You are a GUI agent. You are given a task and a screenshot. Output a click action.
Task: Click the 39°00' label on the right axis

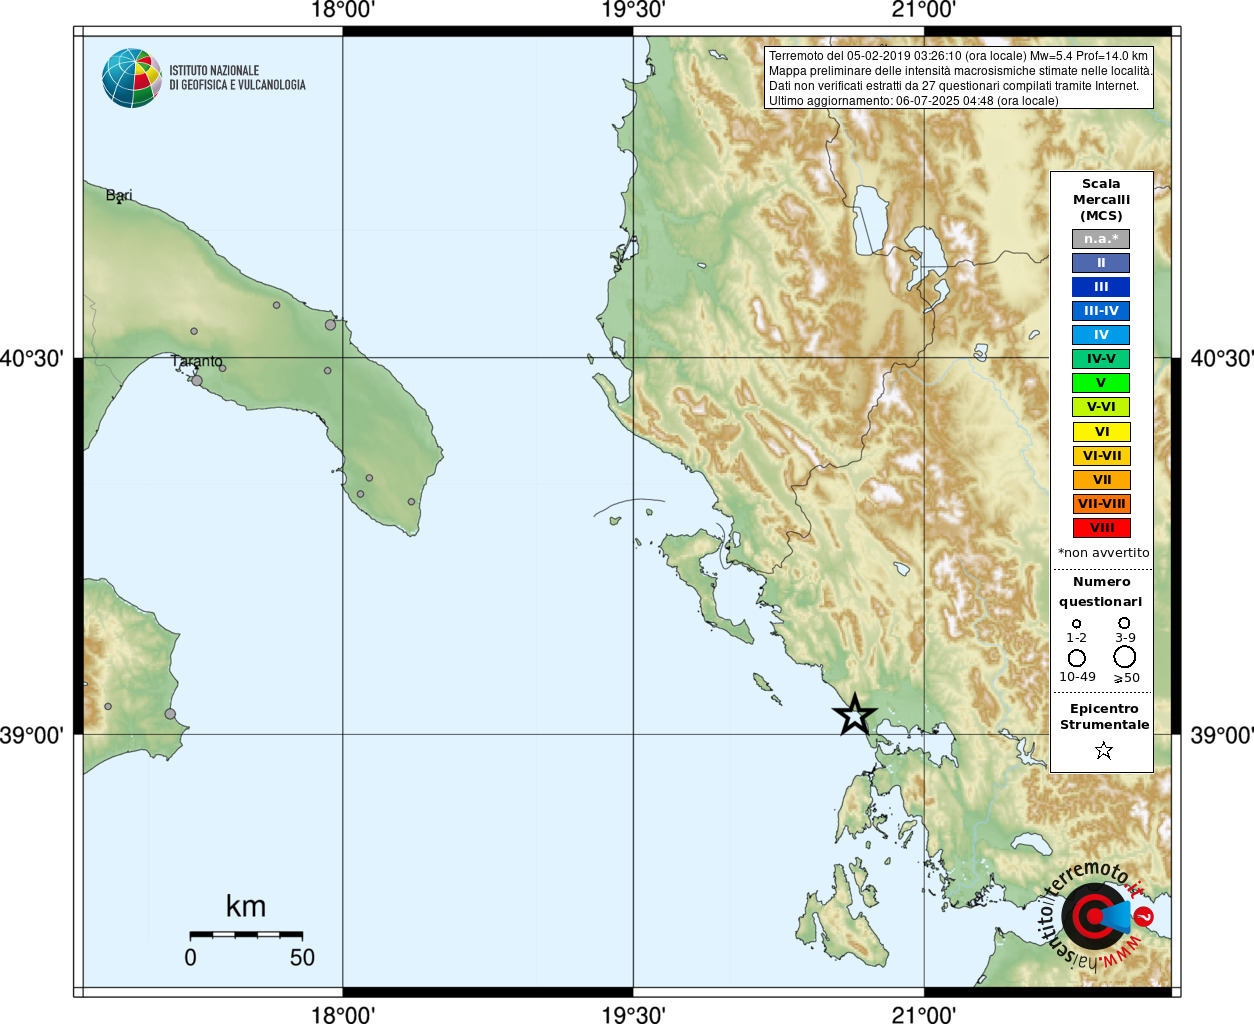[x=1222, y=735]
